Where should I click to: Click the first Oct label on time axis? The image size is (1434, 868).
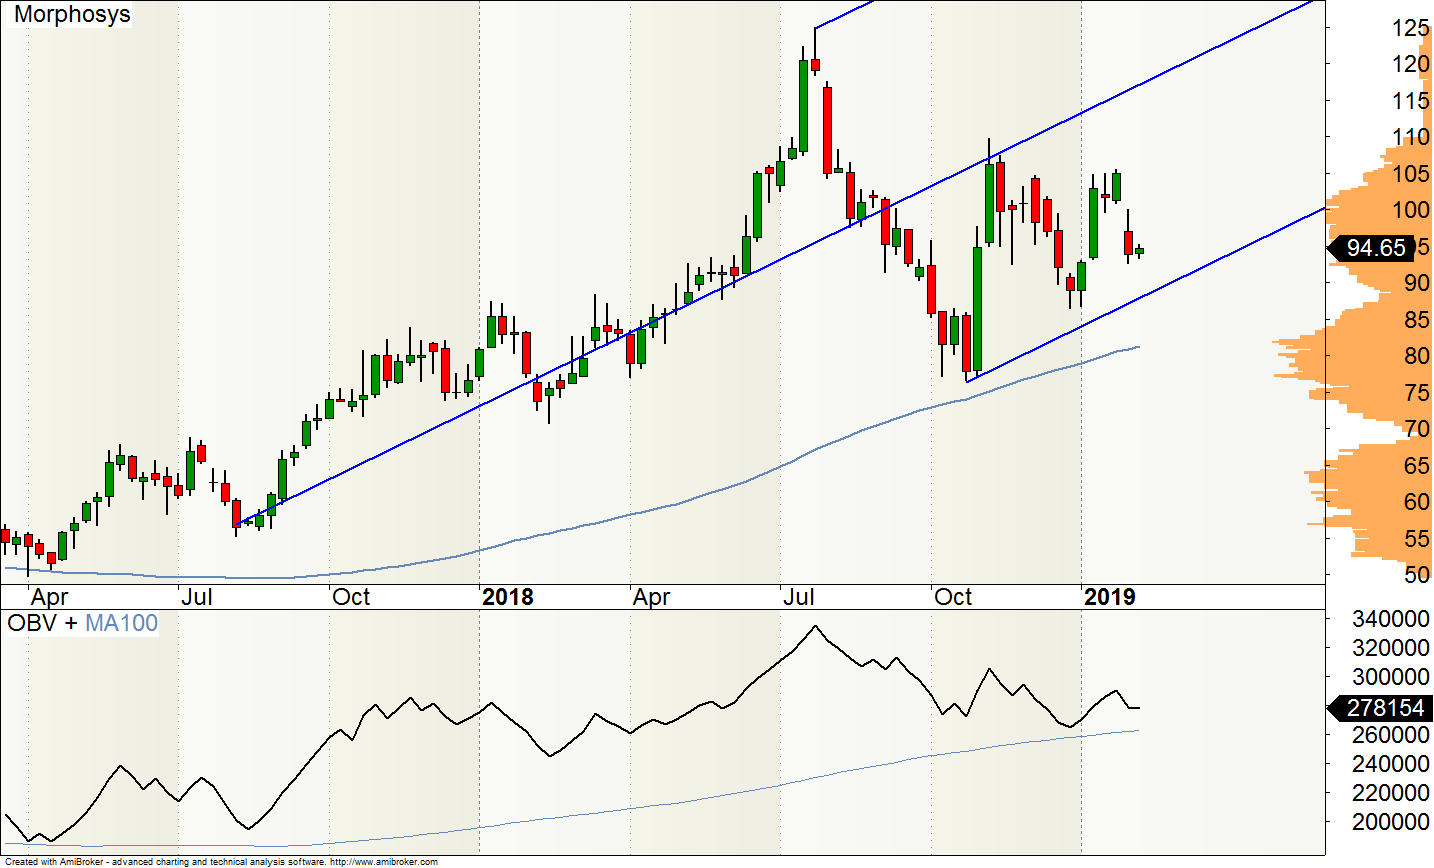click(x=351, y=597)
